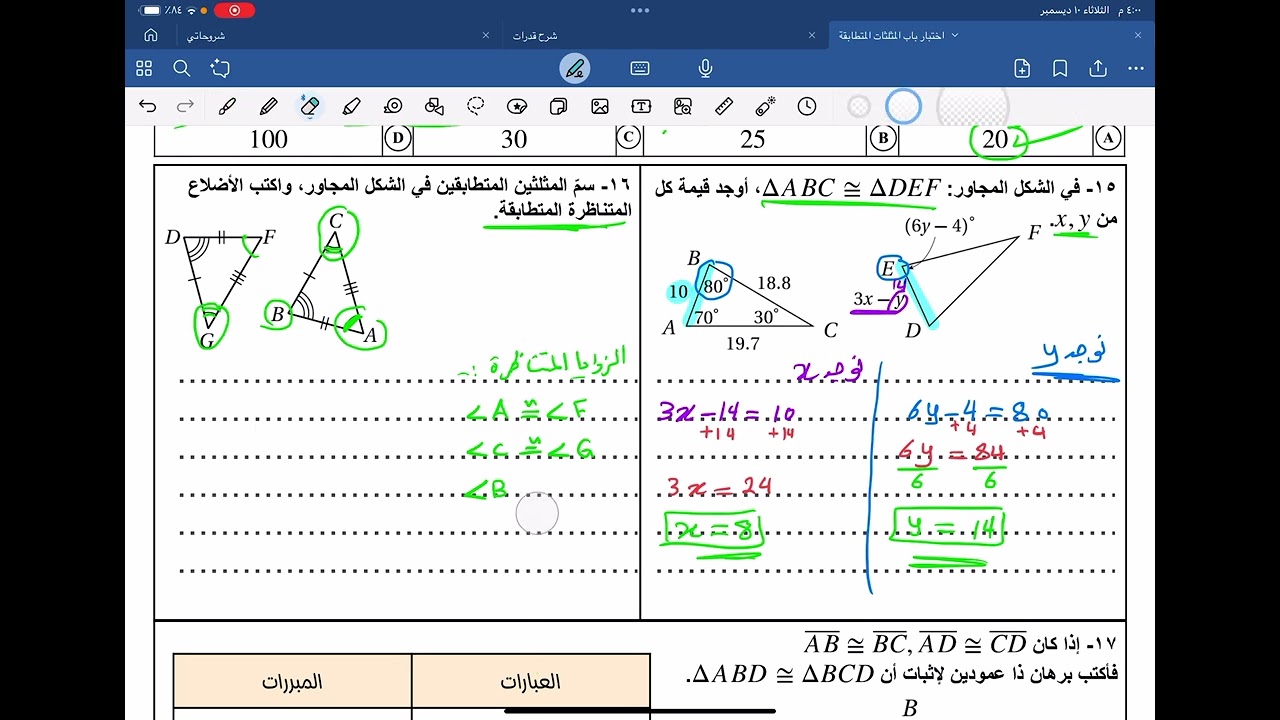1280x720 pixels.
Task: Tap the option letter B circle
Action: (882, 138)
